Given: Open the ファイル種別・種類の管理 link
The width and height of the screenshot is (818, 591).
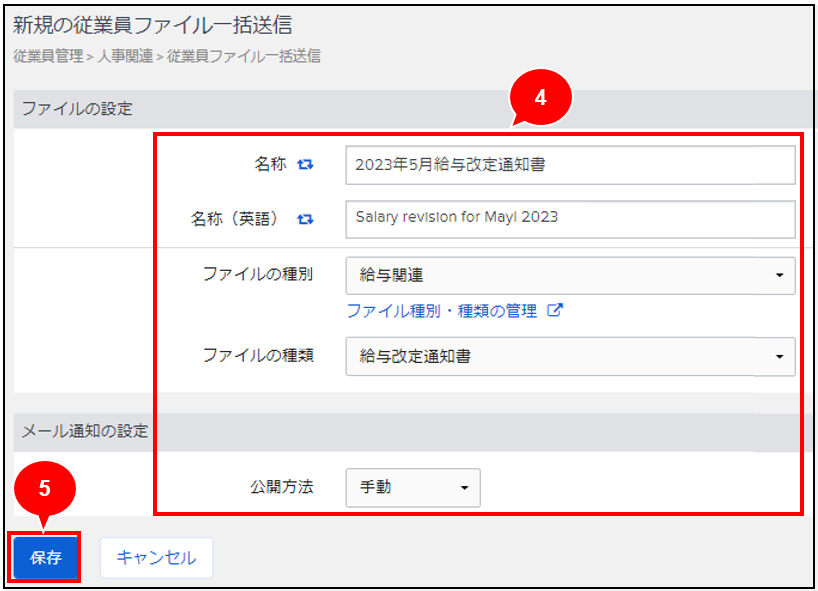Looking at the screenshot, I should pyautogui.click(x=442, y=311).
